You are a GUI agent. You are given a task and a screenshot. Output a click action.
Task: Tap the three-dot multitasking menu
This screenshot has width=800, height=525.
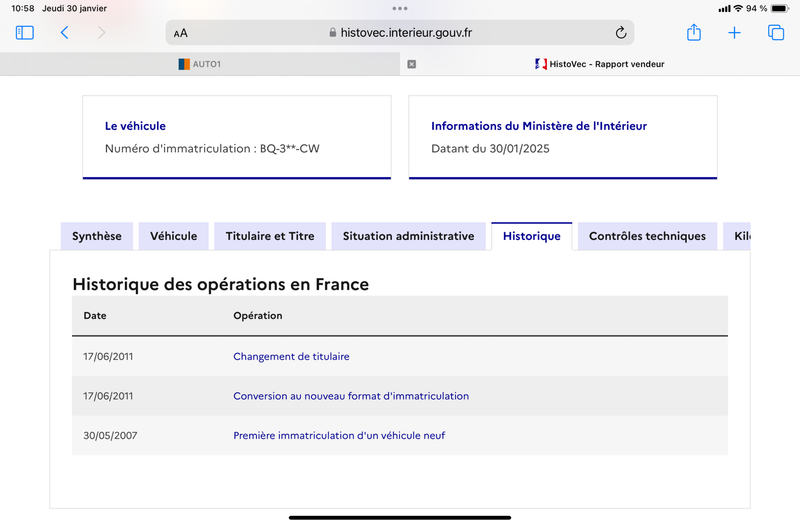(400, 8)
